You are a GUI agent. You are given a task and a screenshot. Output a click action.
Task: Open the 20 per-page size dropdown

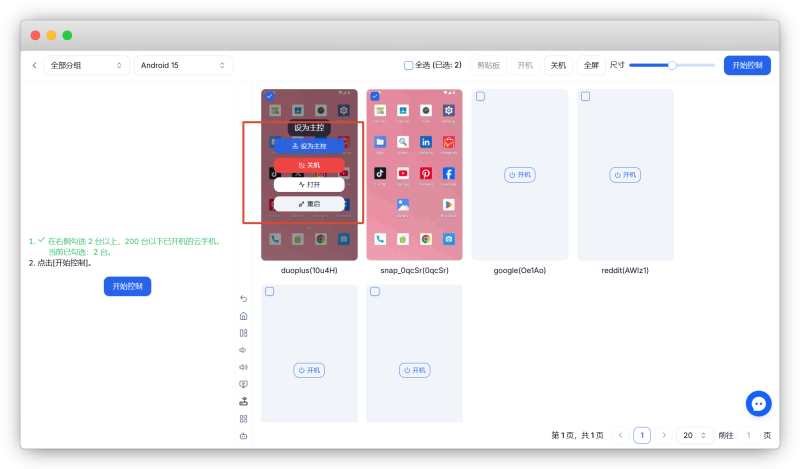pyautogui.click(x=694, y=435)
